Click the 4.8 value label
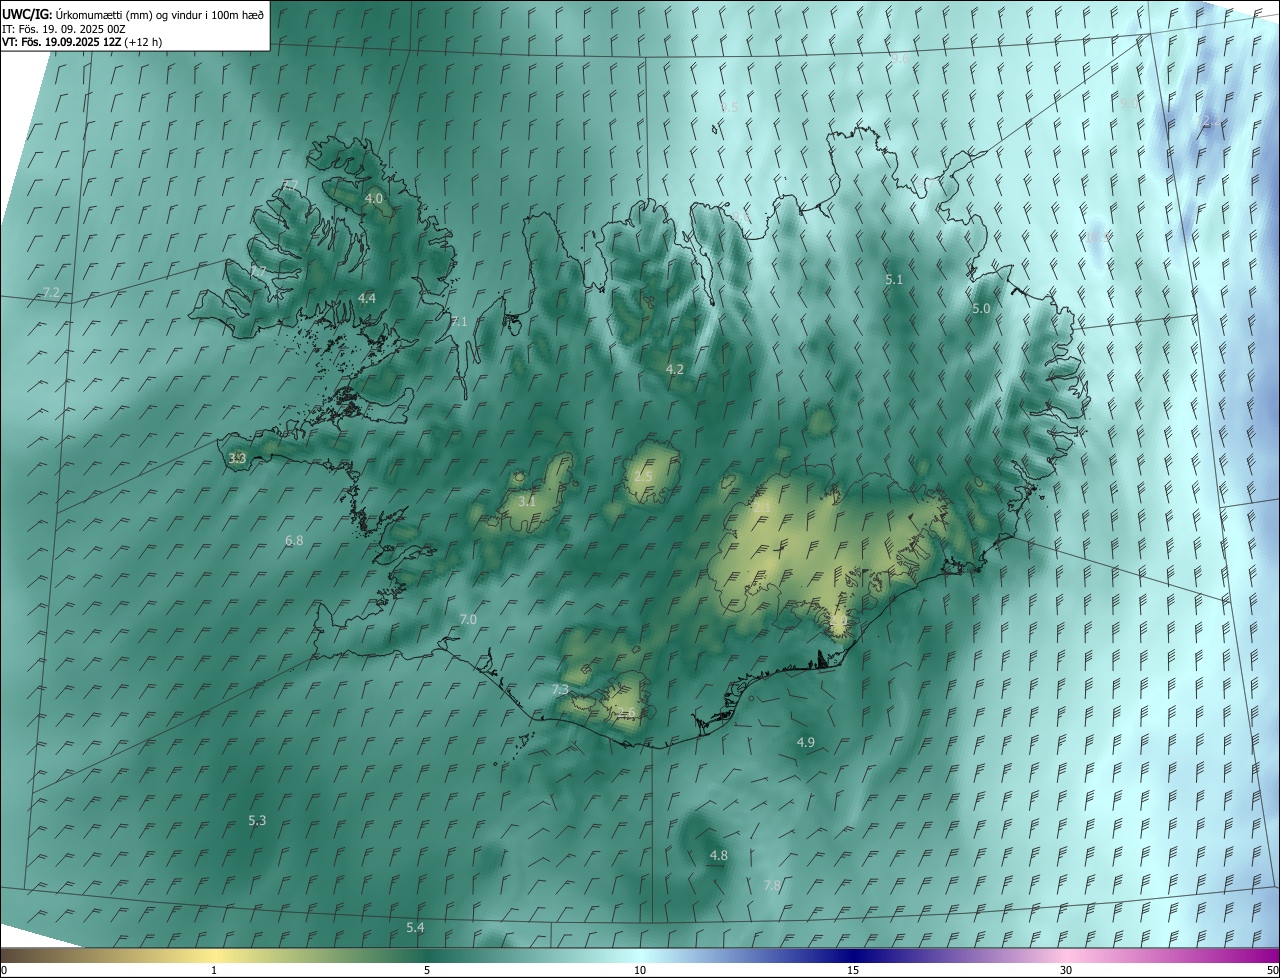The image size is (1280, 978). (719, 856)
